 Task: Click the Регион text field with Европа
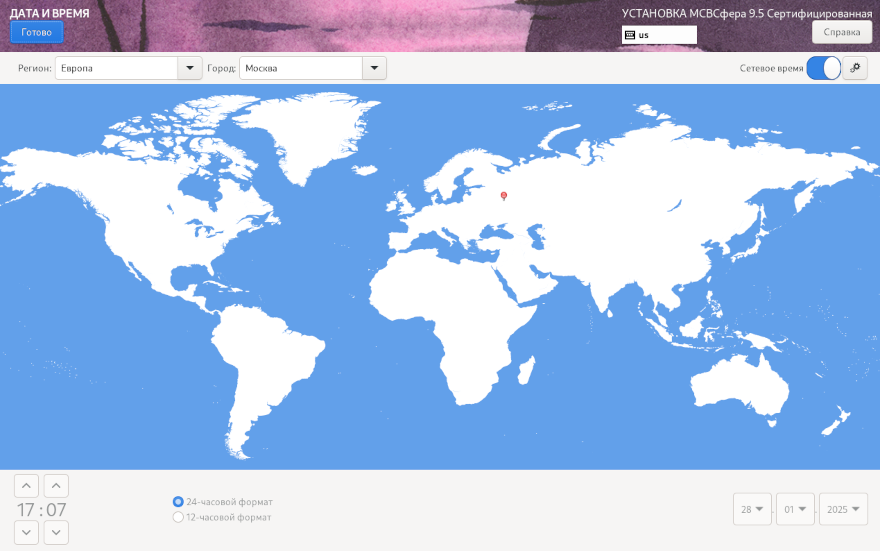[x=116, y=68]
